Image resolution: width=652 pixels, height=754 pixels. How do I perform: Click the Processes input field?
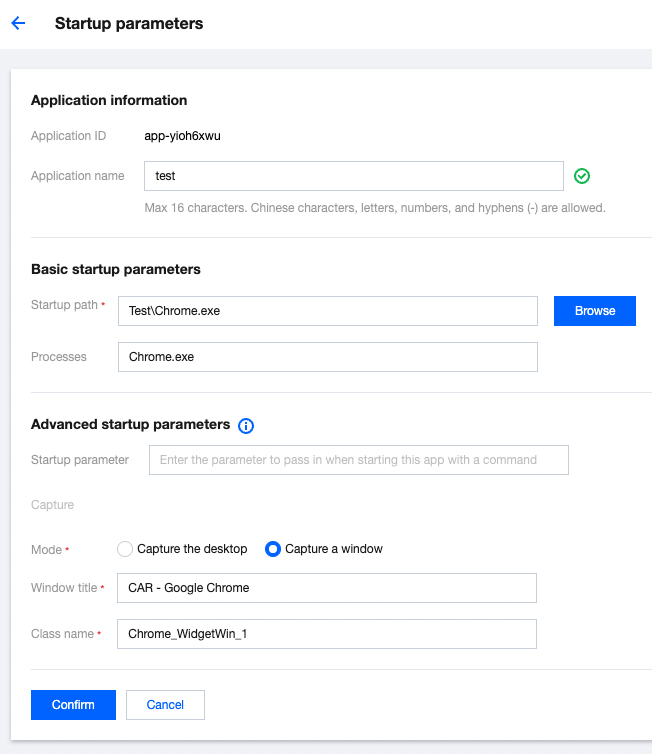pos(327,357)
